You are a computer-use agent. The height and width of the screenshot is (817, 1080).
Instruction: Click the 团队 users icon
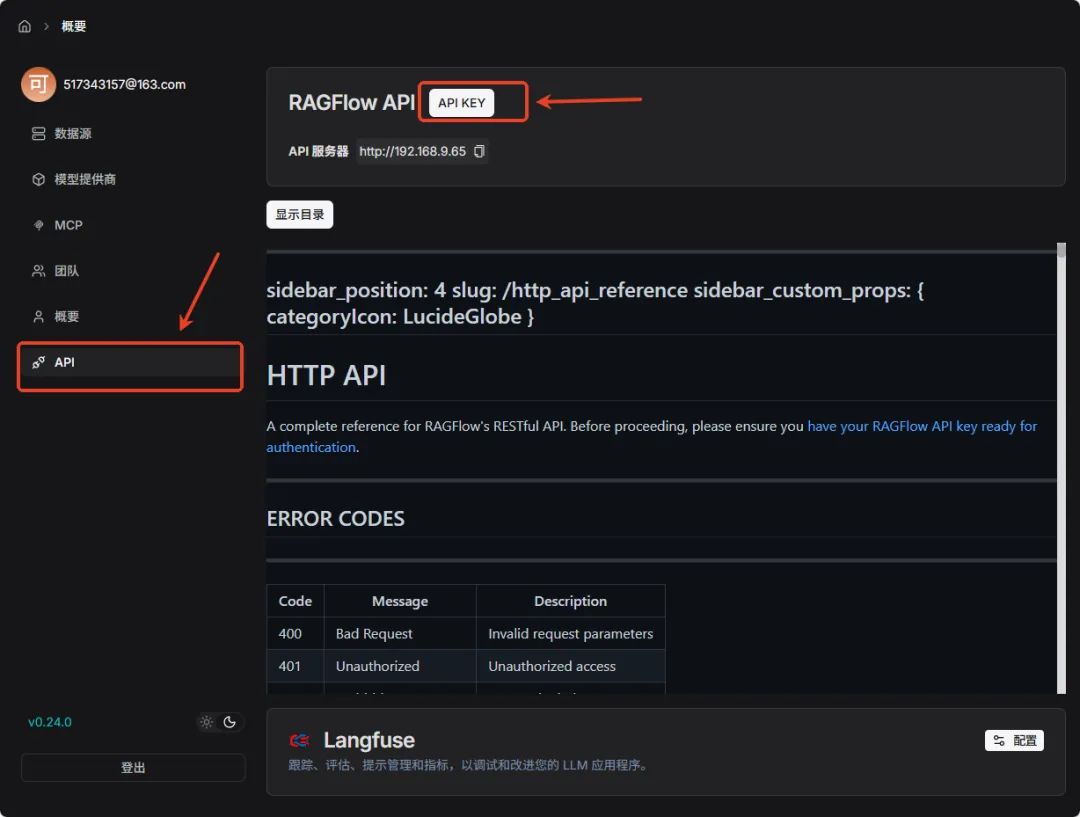pyautogui.click(x=39, y=271)
